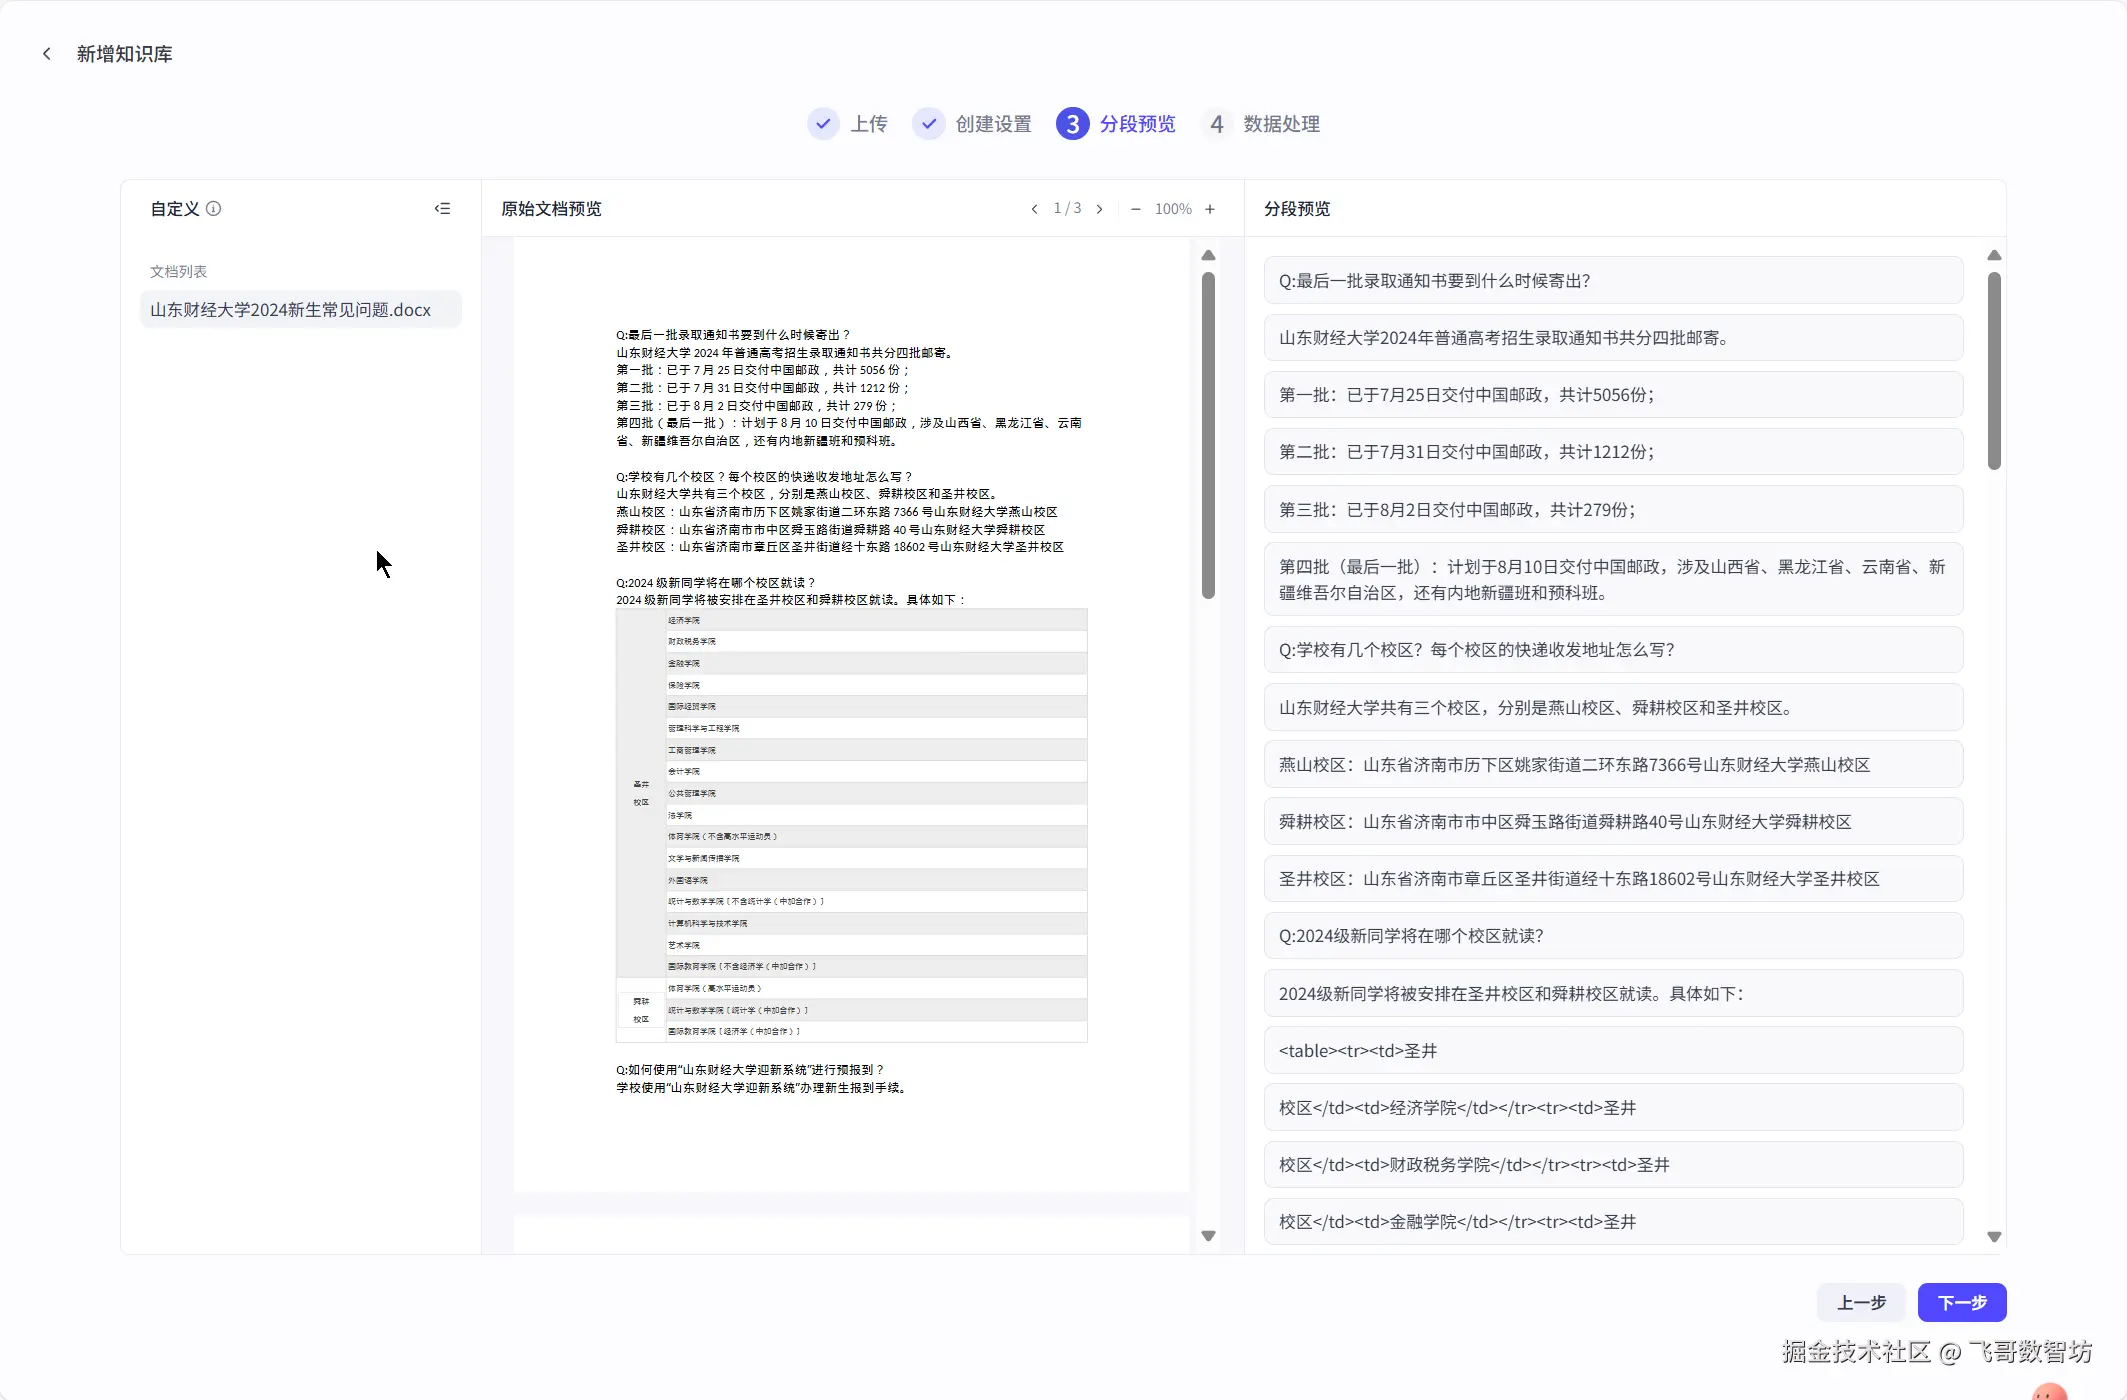The width and height of the screenshot is (2127, 1400).
Task: Select segment 2024级新同学将被安排在圣井校区和舜耕校区就读
Action: tap(1613, 994)
